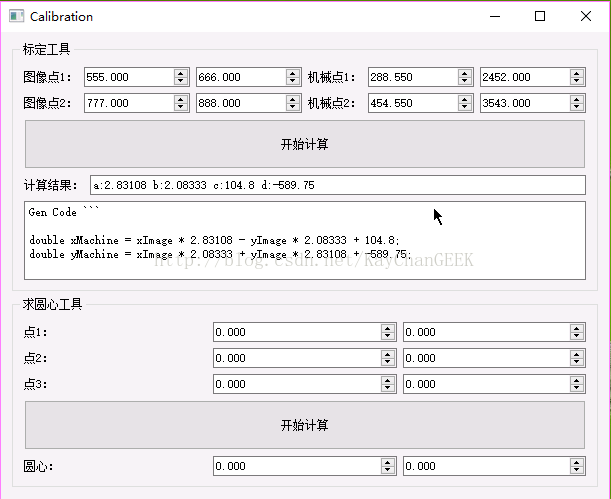Decrease 圆心 second value with down arrow

(577, 470)
